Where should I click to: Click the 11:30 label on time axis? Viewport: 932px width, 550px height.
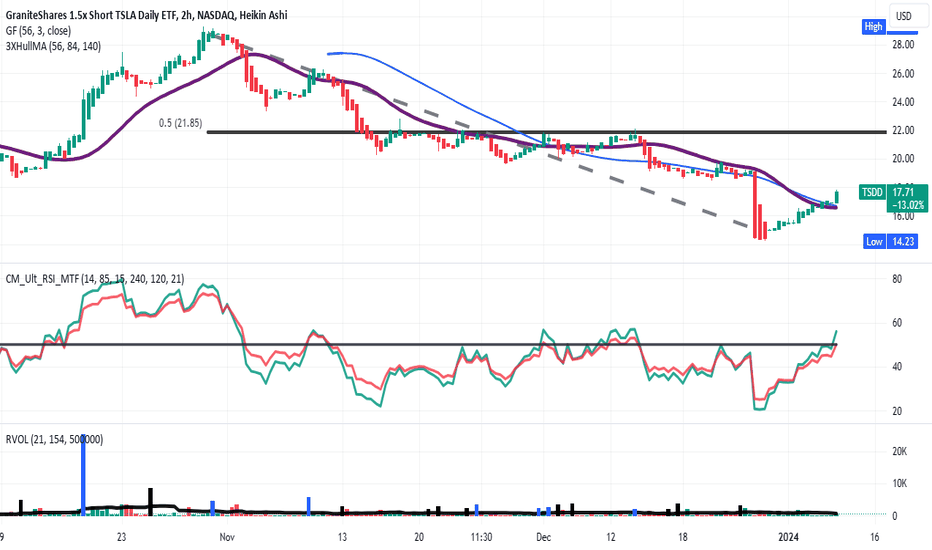(x=481, y=537)
